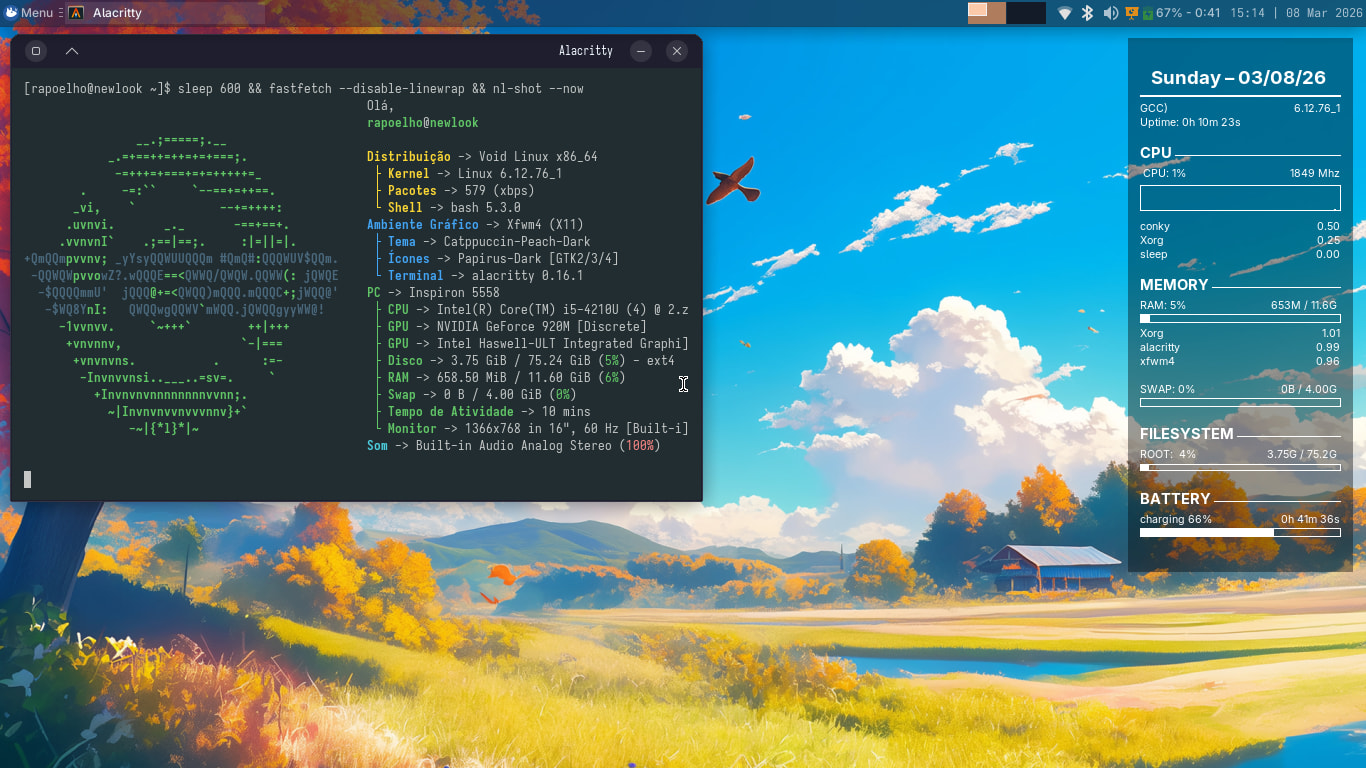Open the presentation mode power icon

click(1132, 13)
